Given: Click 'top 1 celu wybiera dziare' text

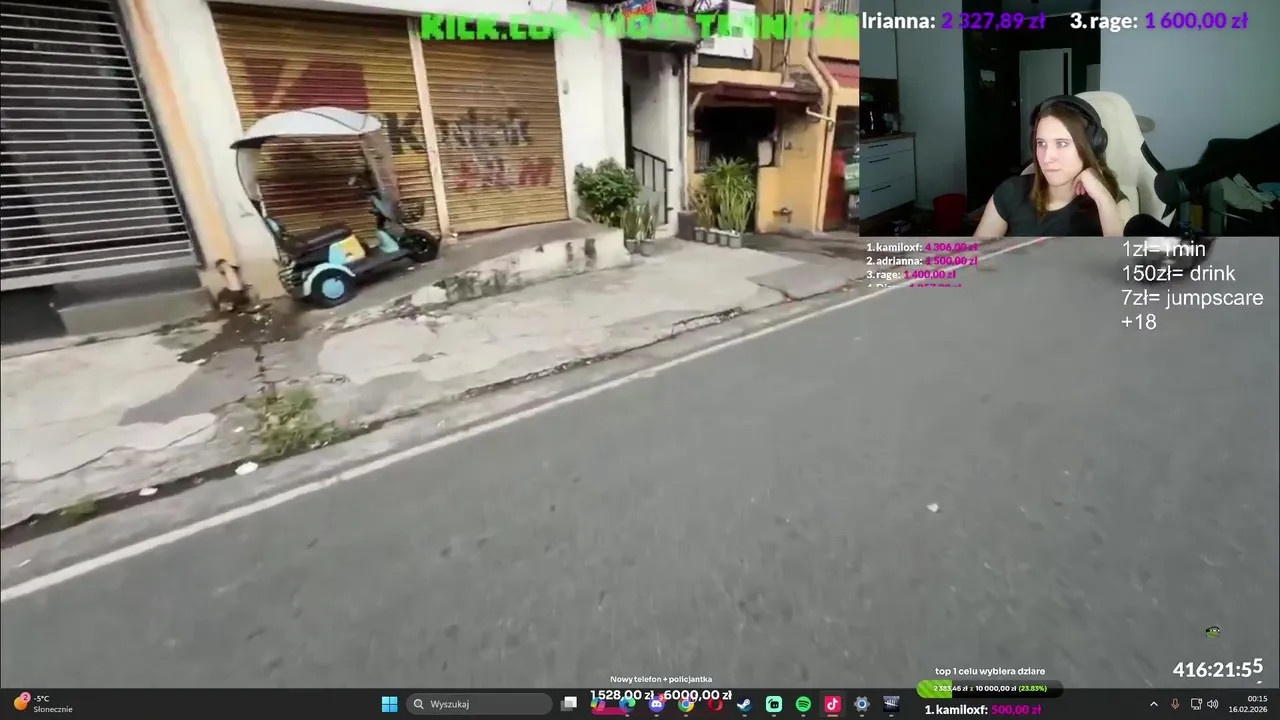Looking at the screenshot, I should pyautogui.click(x=990, y=672).
